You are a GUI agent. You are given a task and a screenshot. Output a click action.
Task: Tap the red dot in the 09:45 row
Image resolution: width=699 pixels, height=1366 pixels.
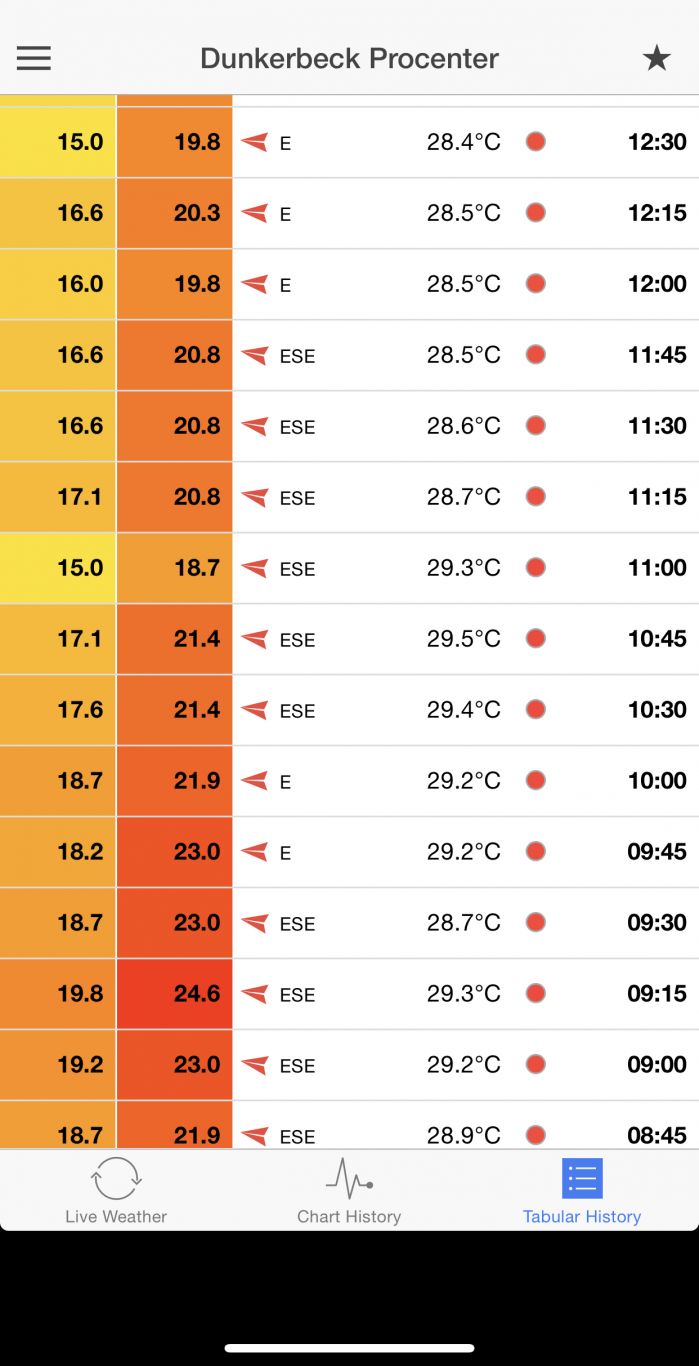pos(536,852)
